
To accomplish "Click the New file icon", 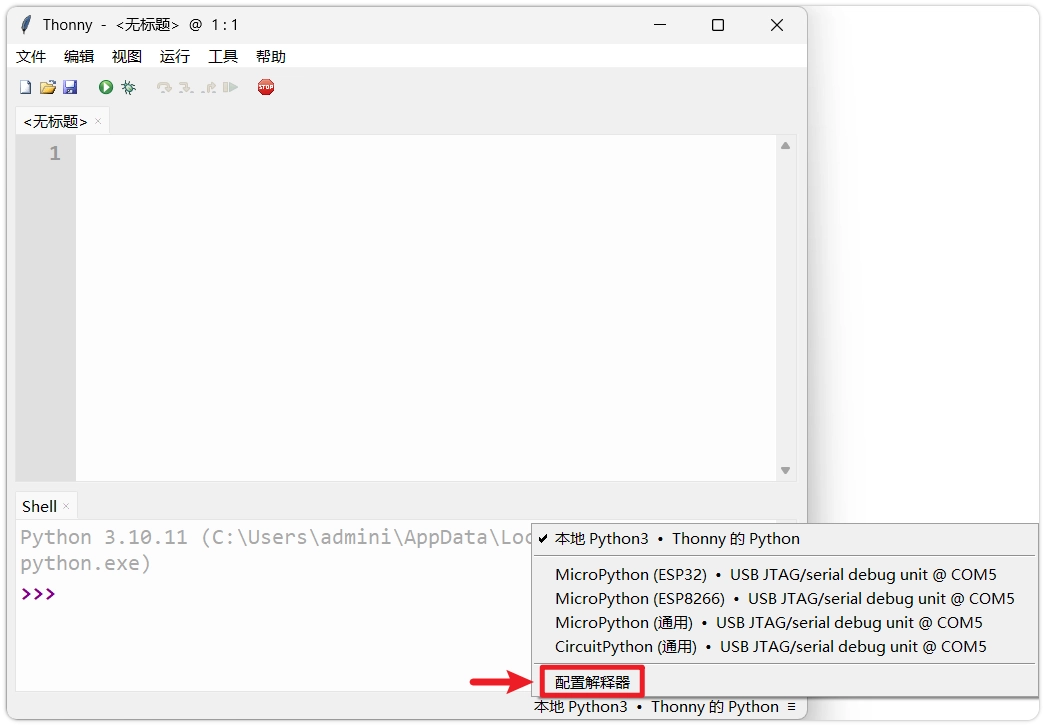I will tap(26, 88).
